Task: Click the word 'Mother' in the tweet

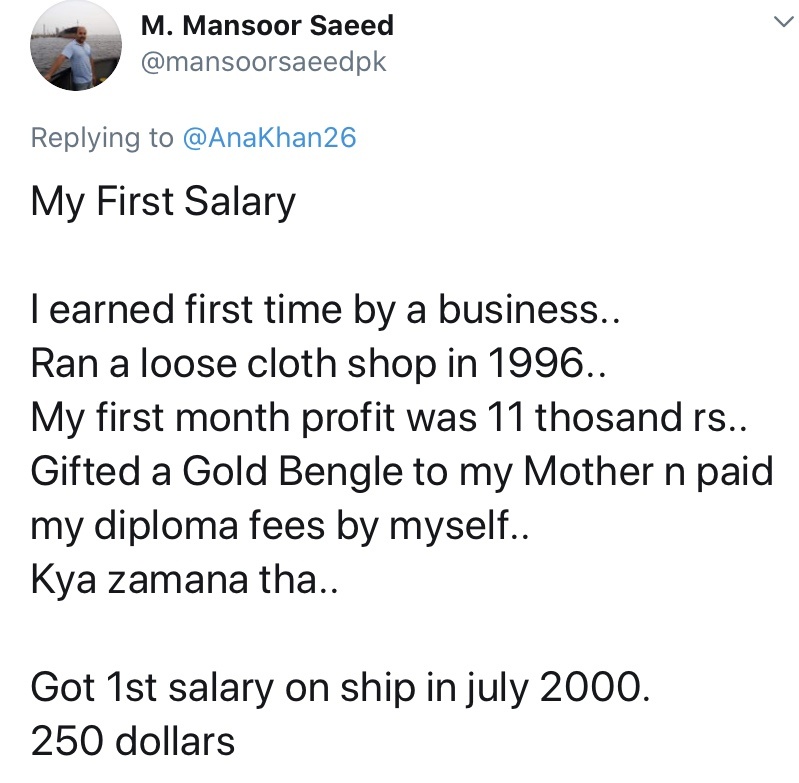Action: tap(589, 472)
